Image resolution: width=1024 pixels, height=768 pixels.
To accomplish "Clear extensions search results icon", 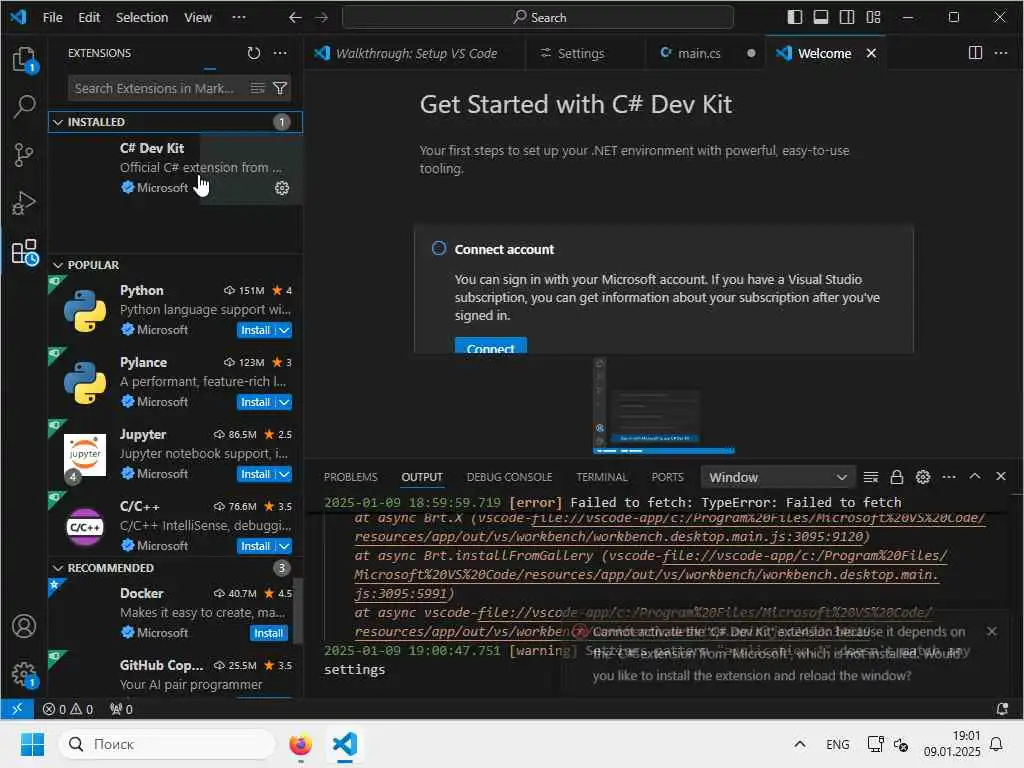I will pos(258,88).
